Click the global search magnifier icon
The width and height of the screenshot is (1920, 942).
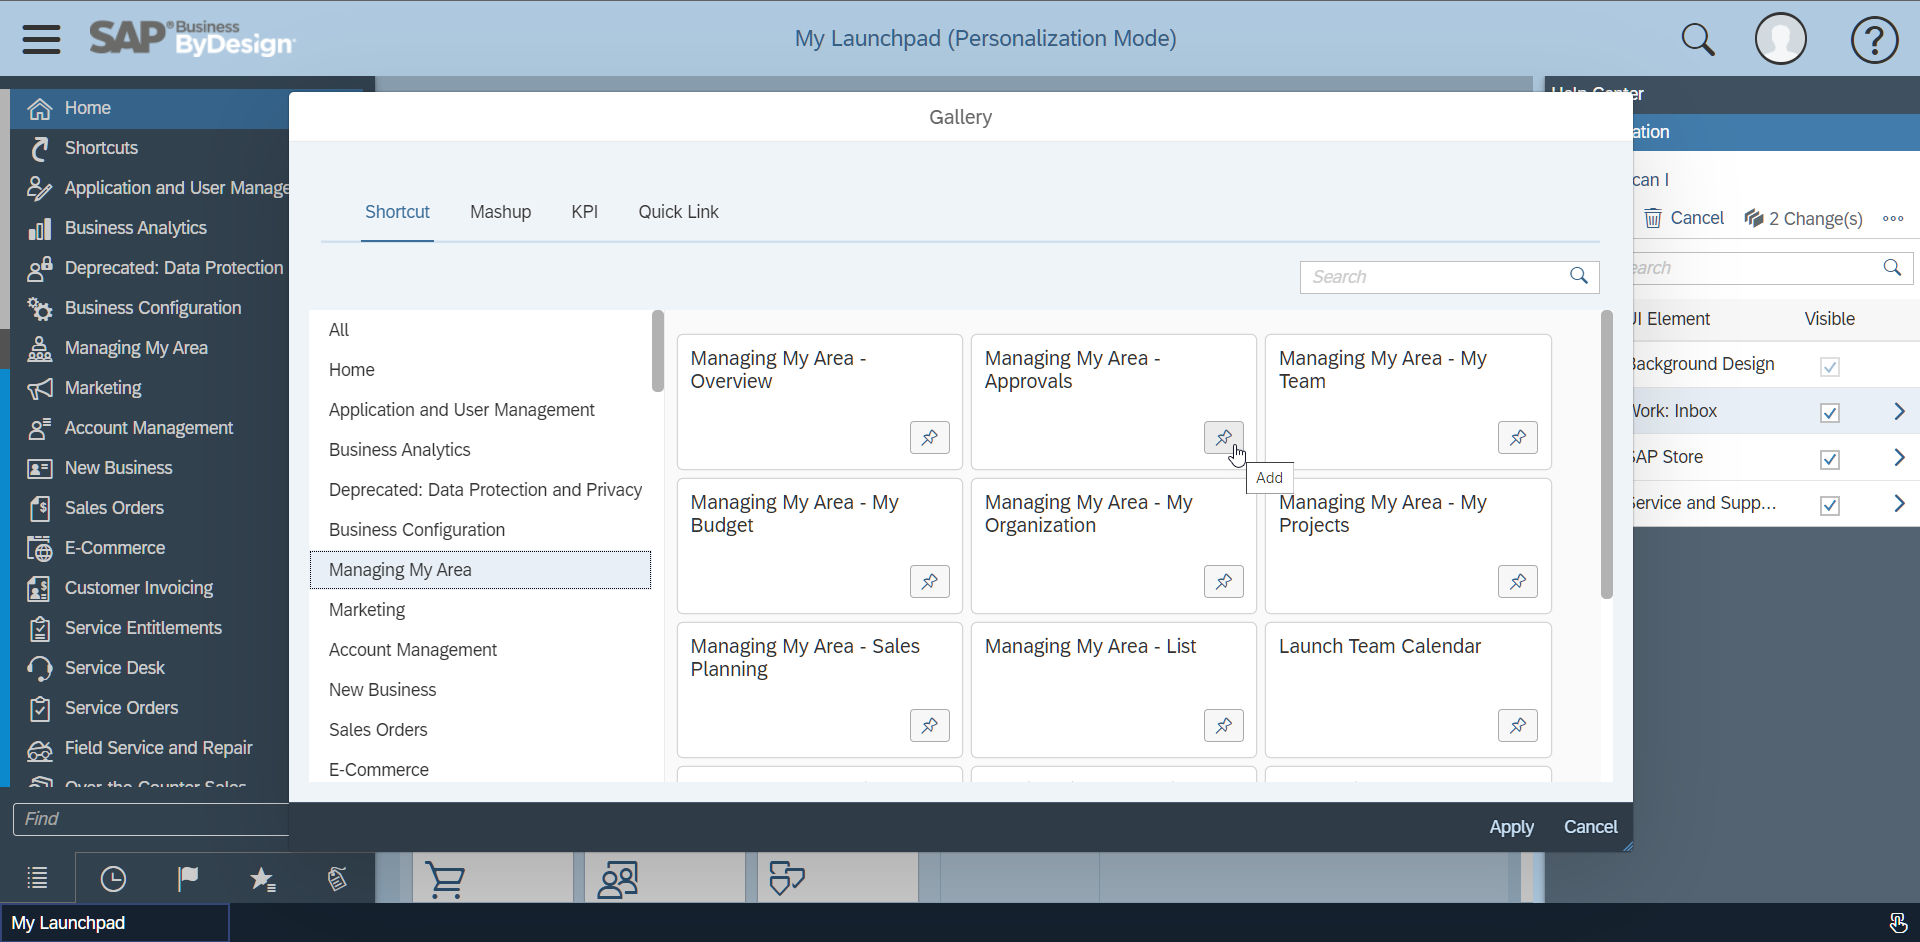point(1698,39)
